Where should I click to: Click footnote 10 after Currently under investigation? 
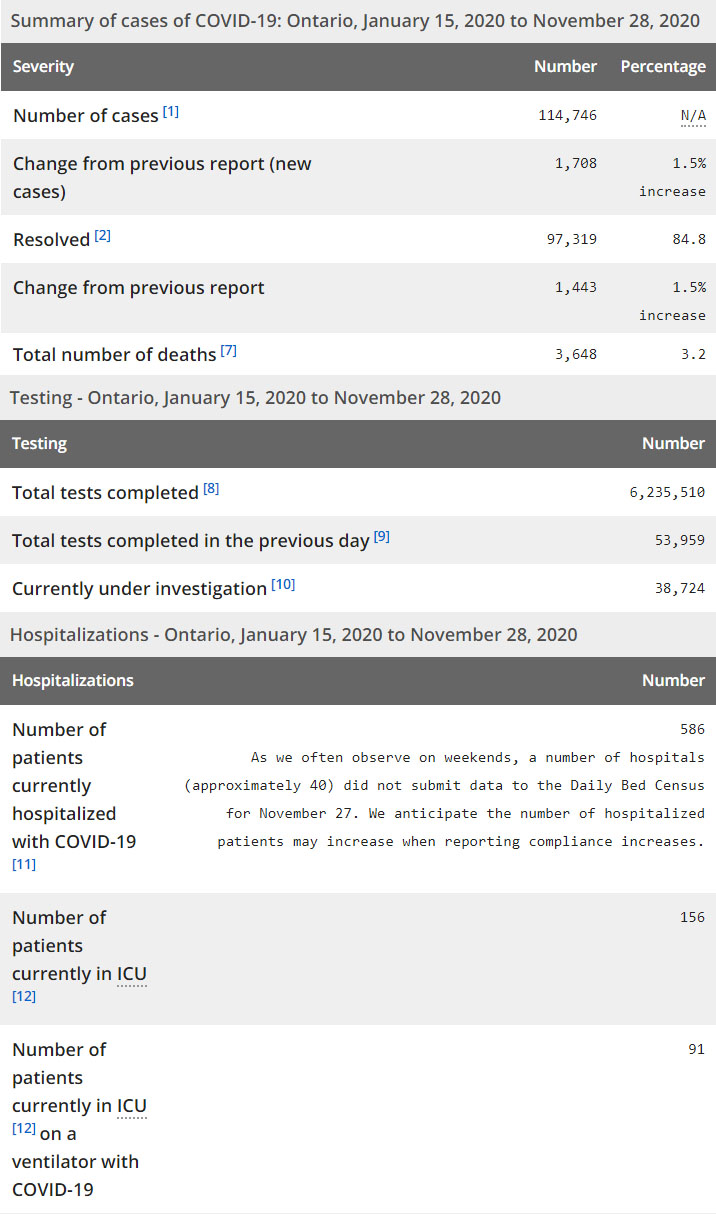(x=283, y=585)
